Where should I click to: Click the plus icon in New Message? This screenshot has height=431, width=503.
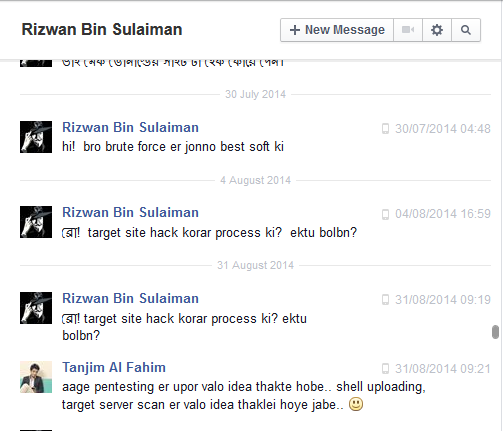[295, 30]
